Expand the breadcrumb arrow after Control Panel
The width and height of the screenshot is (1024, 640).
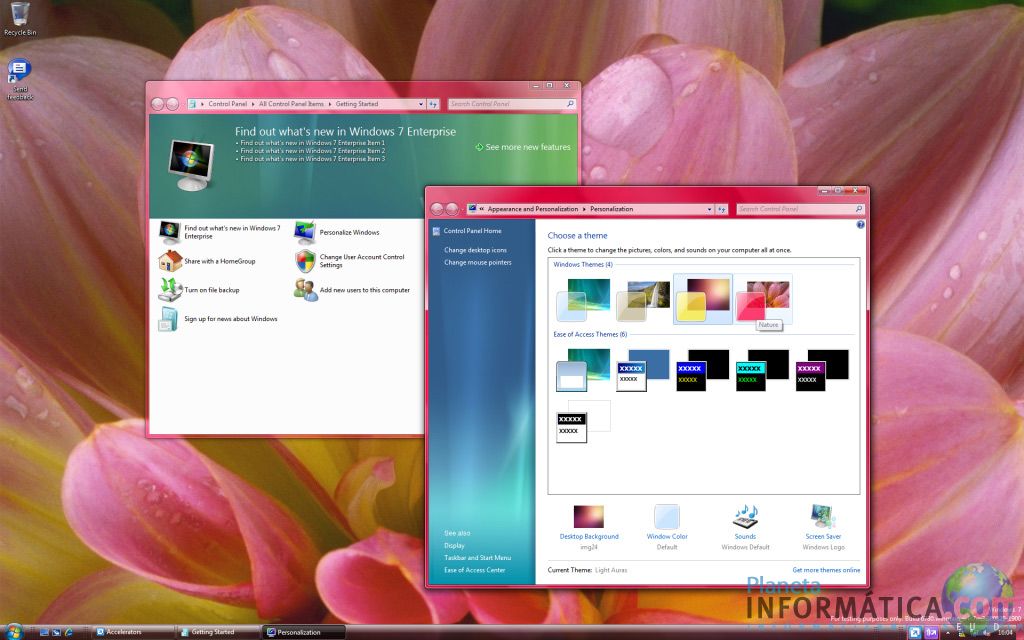253,104
